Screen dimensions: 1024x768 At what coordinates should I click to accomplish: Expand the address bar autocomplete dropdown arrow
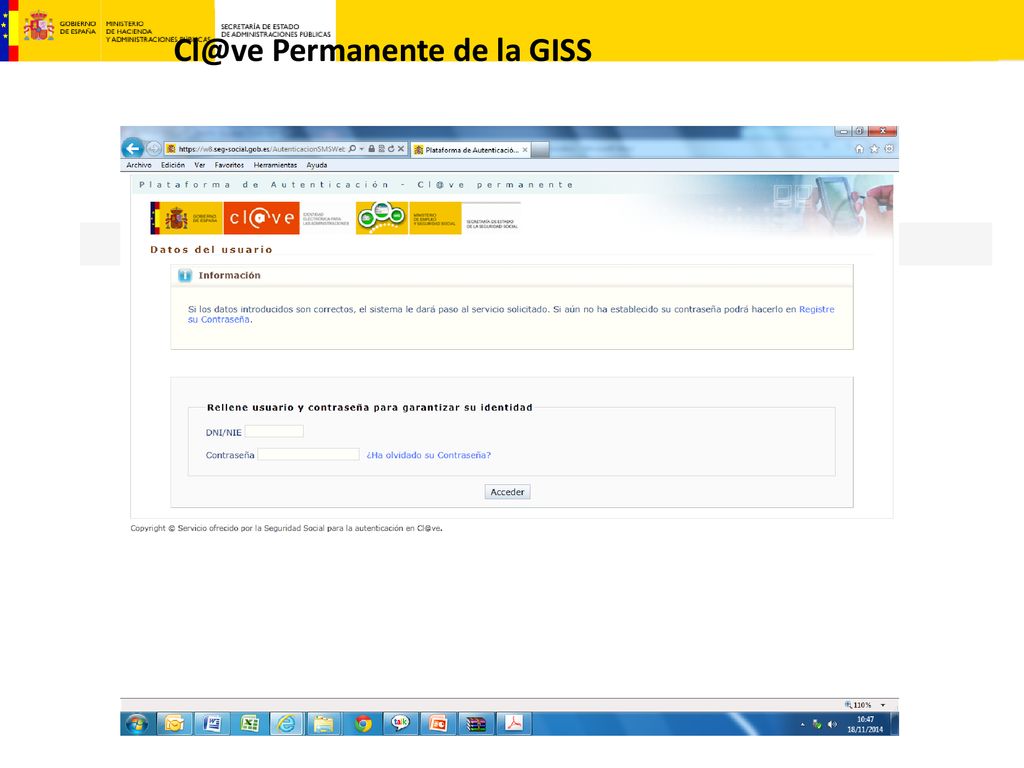point(361,149)
